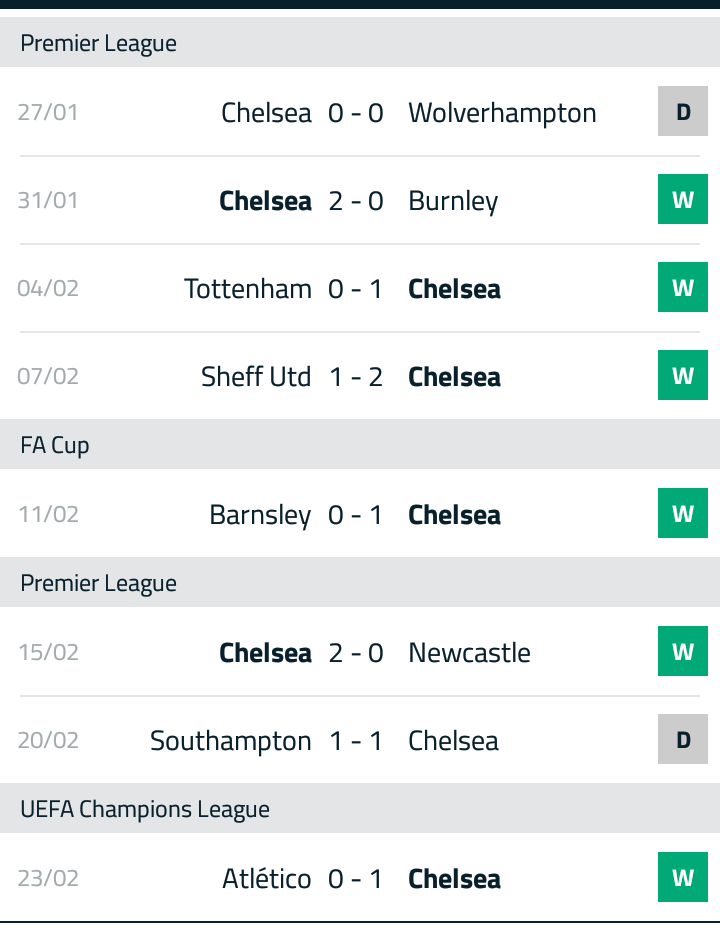Open the Southampton team link
The height and width of the screenshot is (928, 720).
point(231,741)
